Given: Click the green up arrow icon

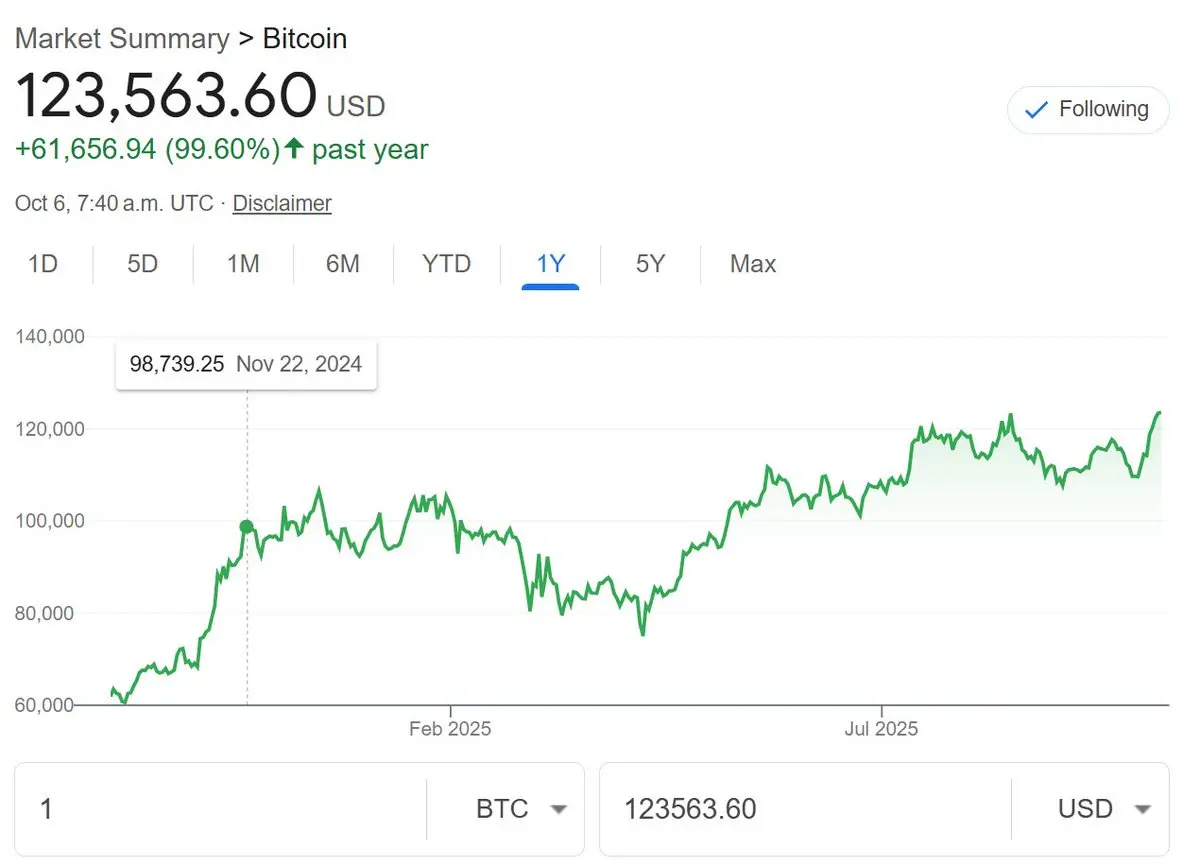Looking at the screenshot, I should (x=294, y=150).
